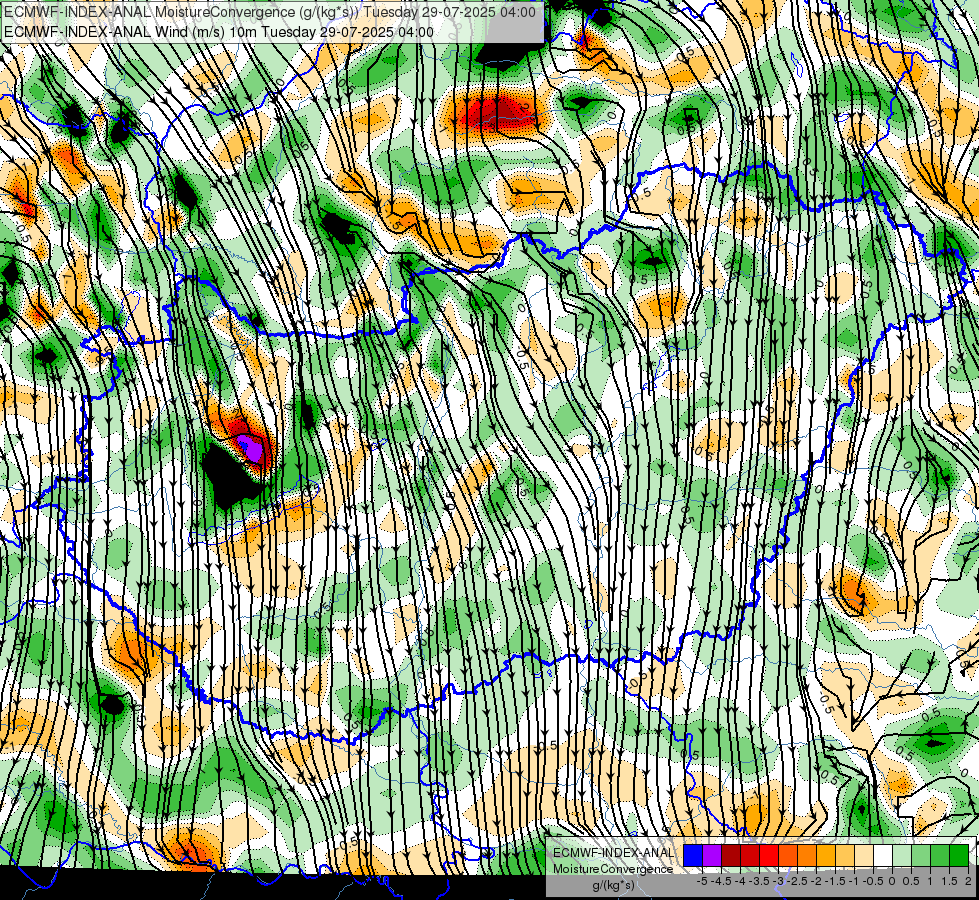Select the darkest green legend swatch
Image resolution: width=979 pixels, height=900 pixels.
click(x=959, y=855)
